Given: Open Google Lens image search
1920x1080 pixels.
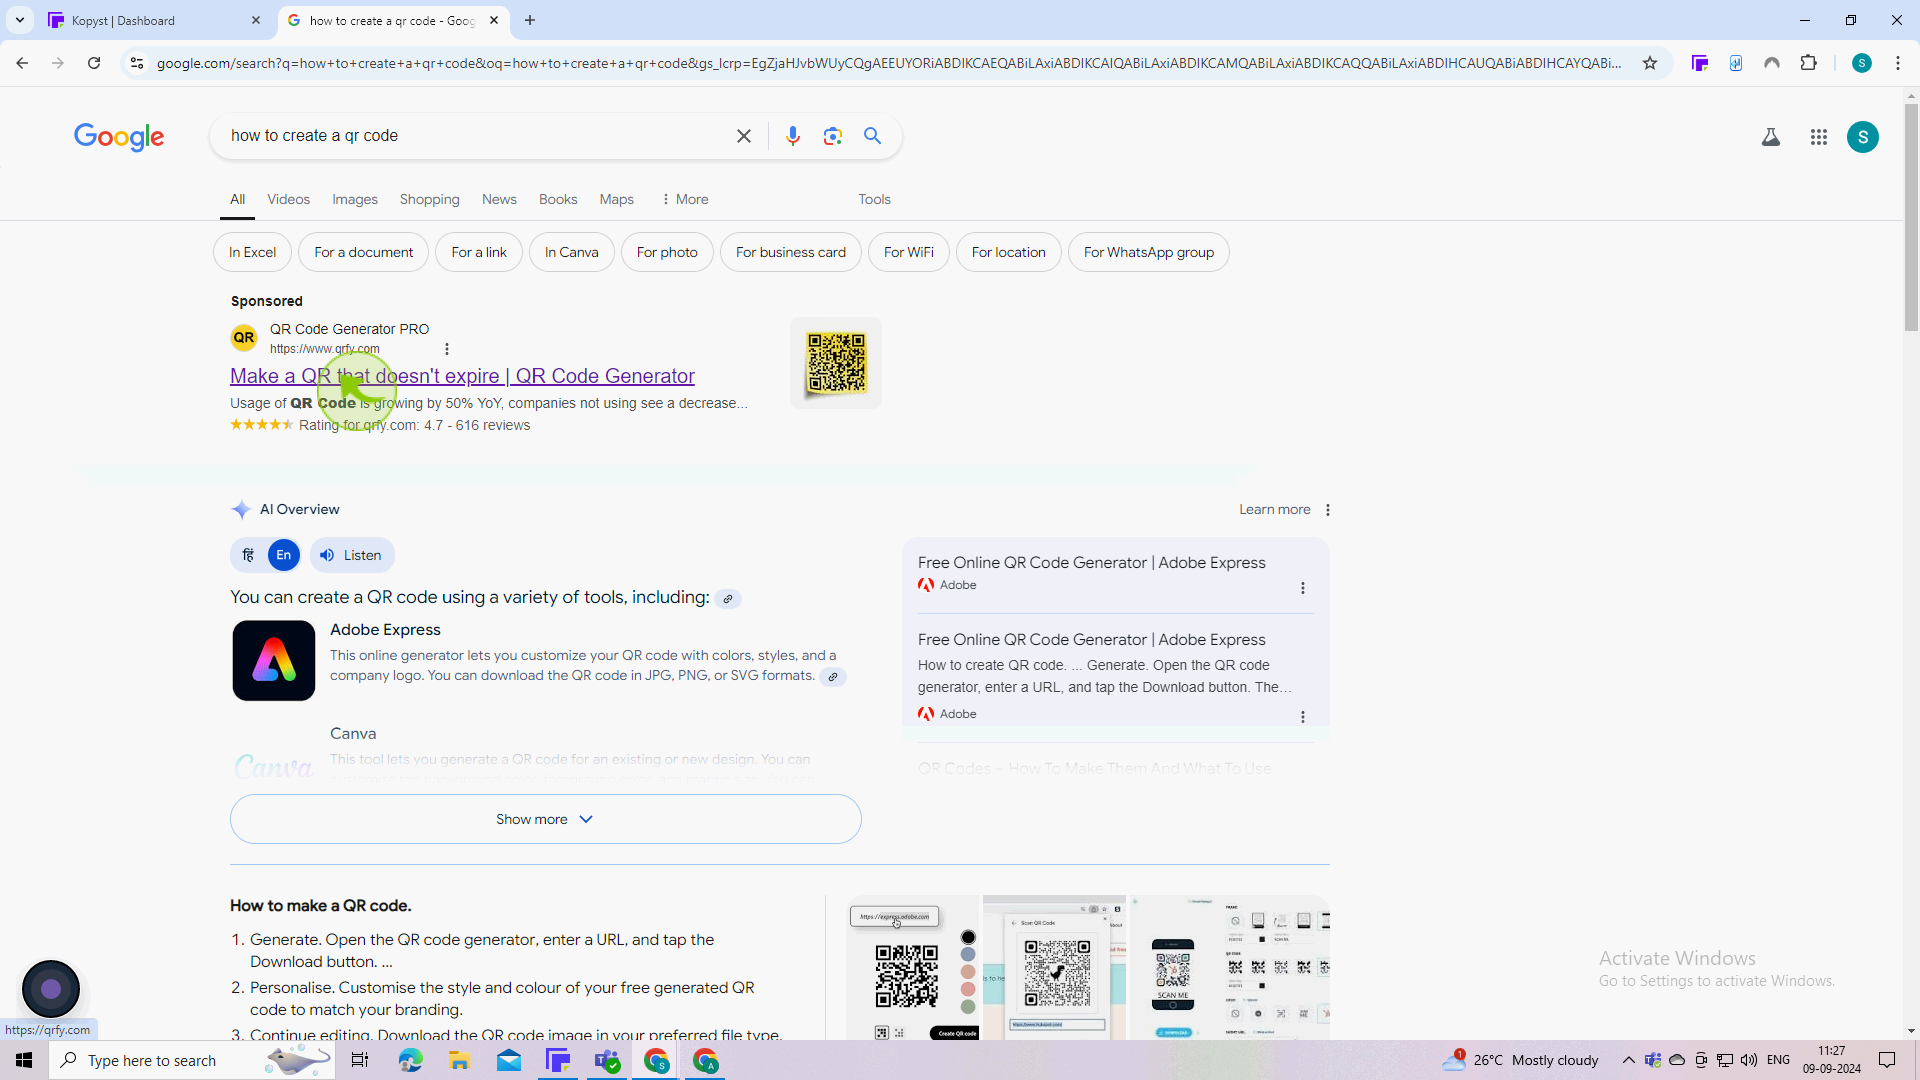Looking at the screenshot, I should coord(833,136).
